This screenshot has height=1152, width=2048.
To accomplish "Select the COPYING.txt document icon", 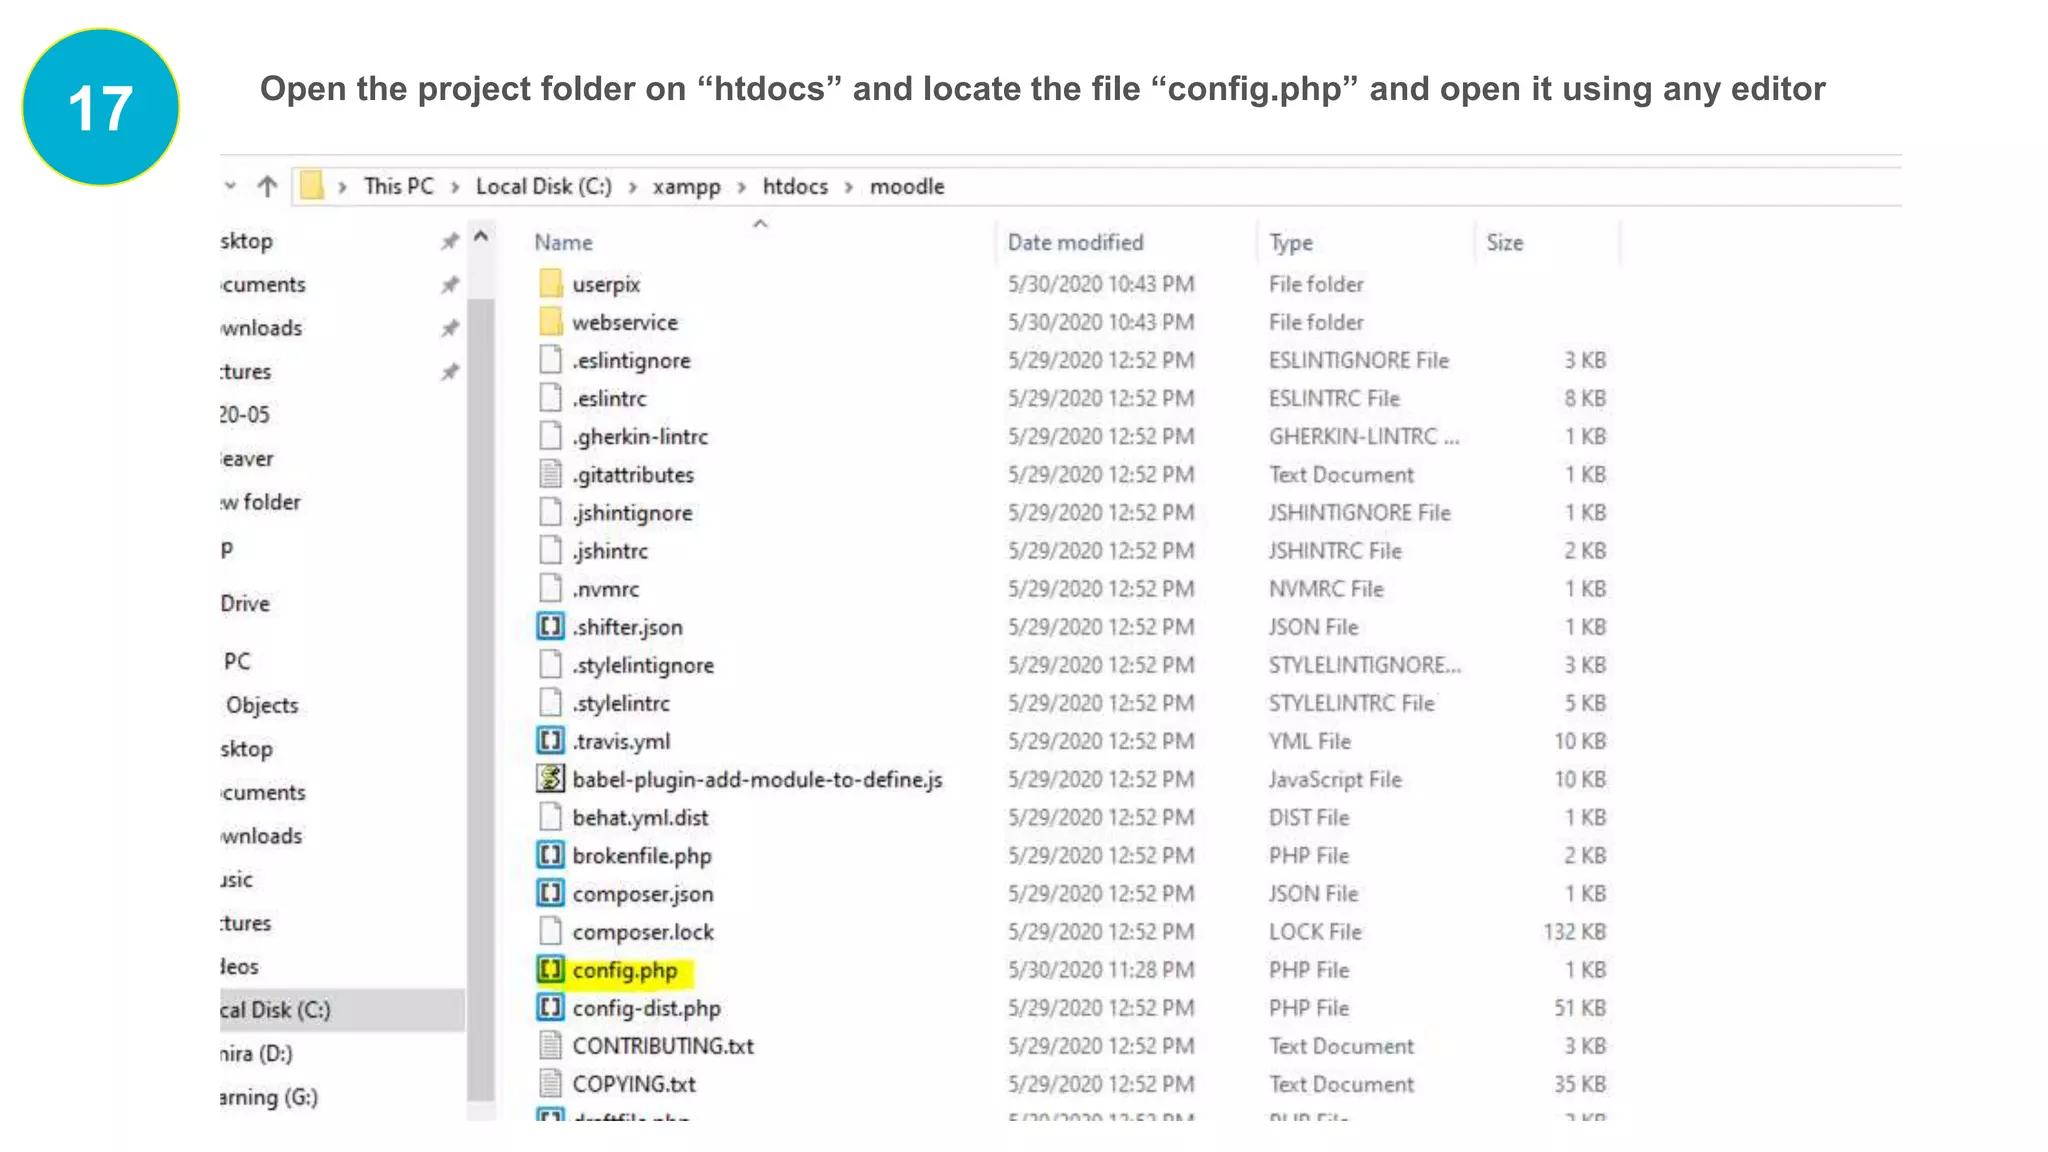I will tap(550, 1084).
